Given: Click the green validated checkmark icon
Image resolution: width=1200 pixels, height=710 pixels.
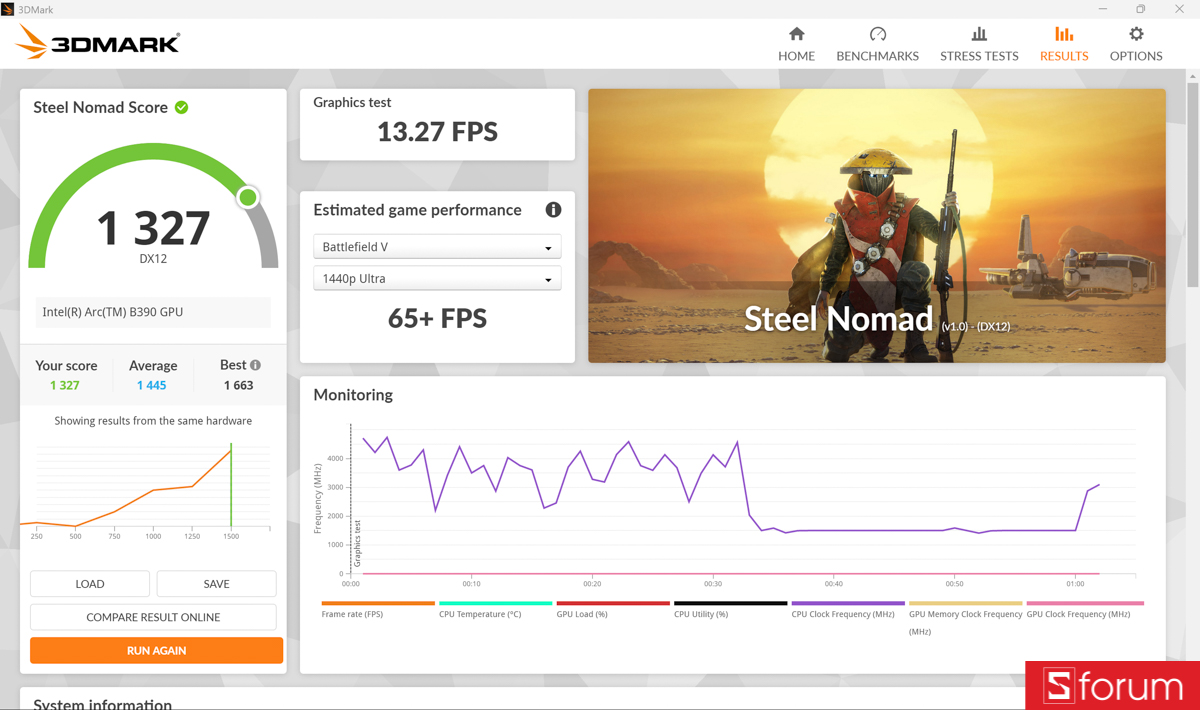Looking at the screenshot, I should pyautogui.click(x=182, y=107).
